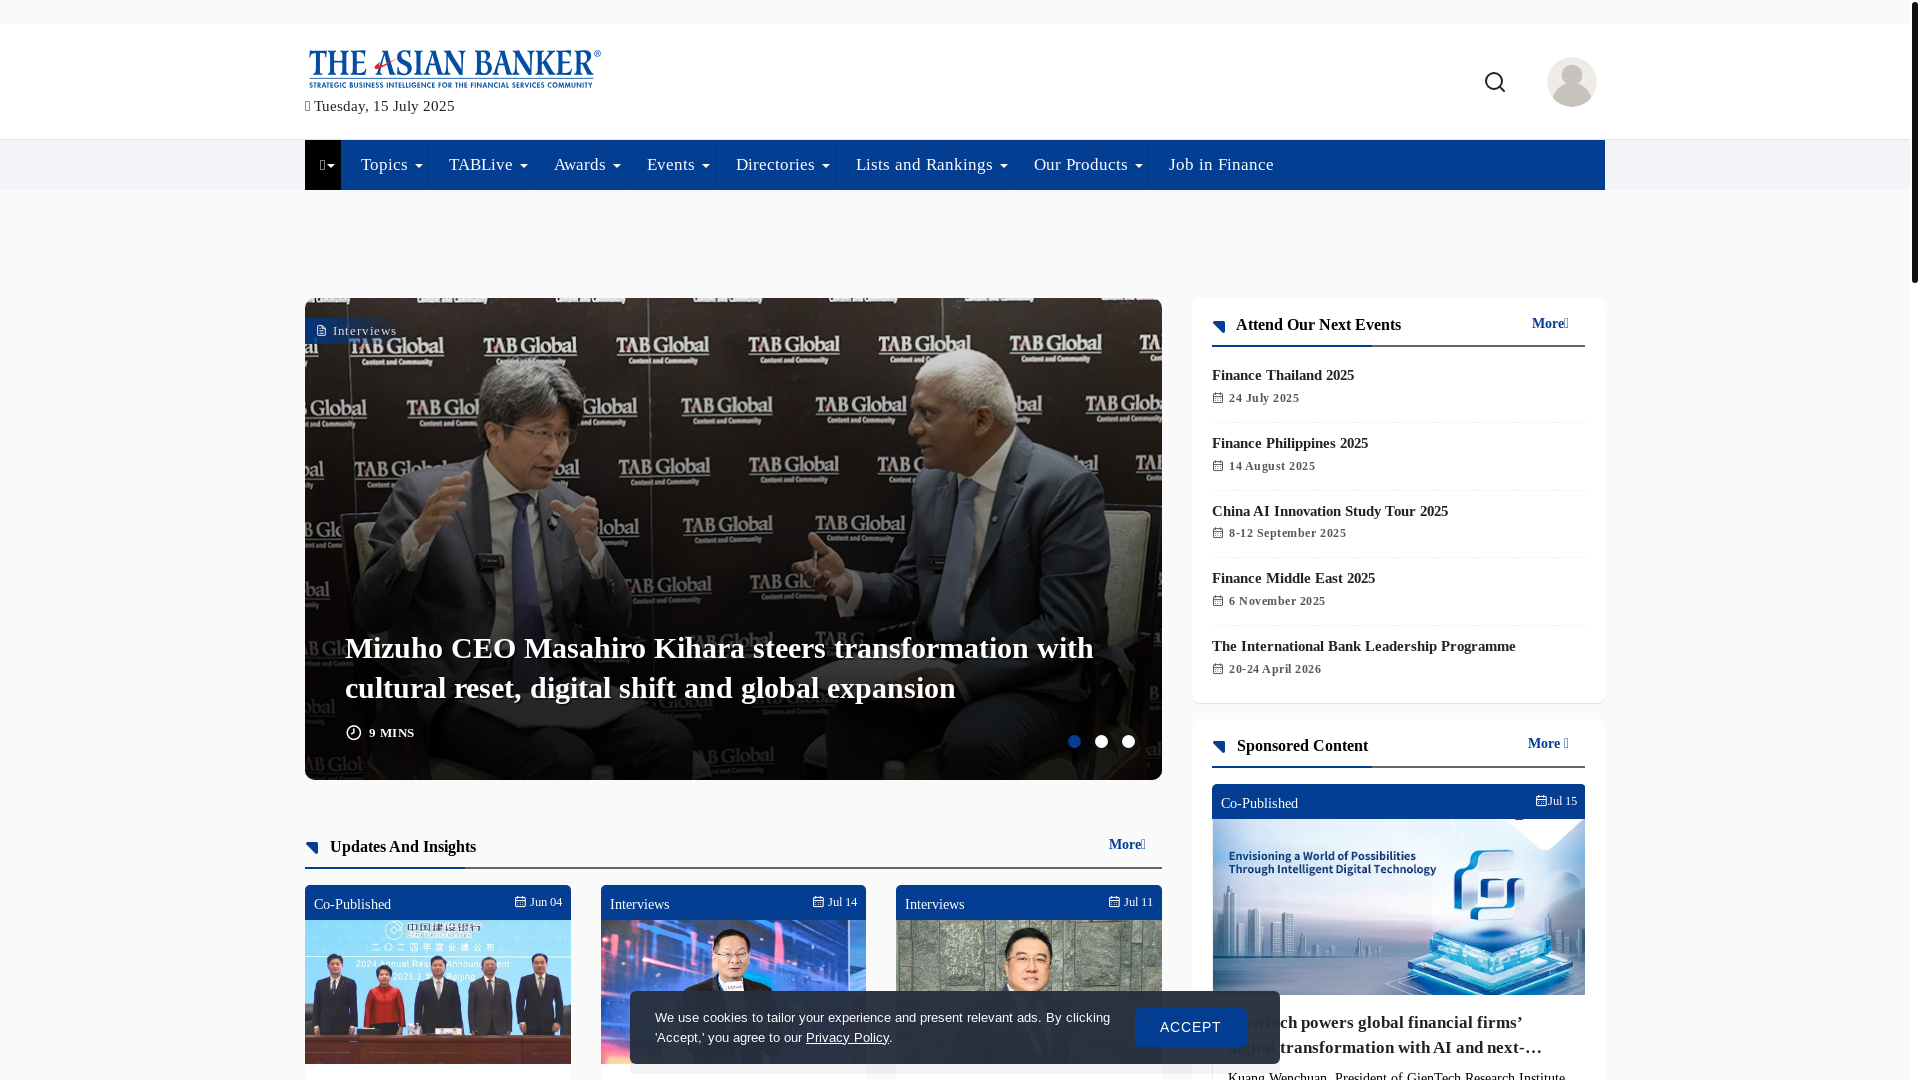This screenshot has width=1920, height=1080.
Task: Expand the Events menu
Action: (x=677, y=165)
